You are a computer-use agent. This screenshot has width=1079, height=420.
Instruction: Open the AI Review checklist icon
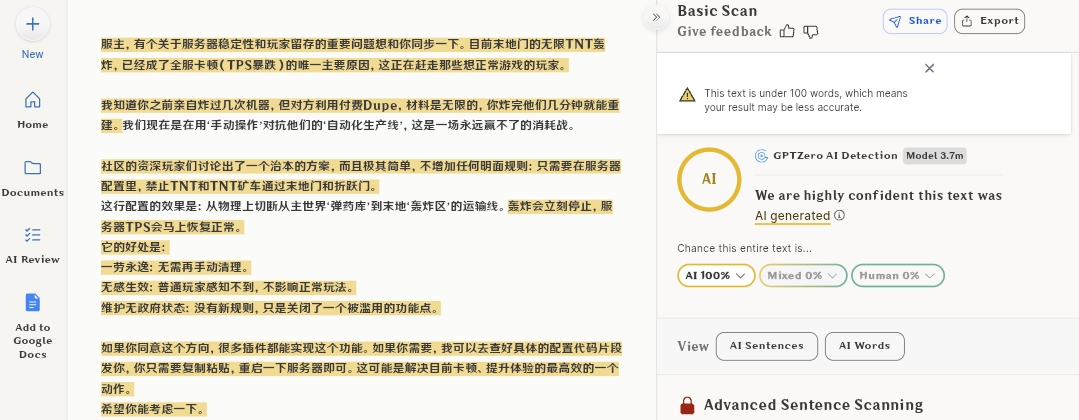tap(33, 235)
